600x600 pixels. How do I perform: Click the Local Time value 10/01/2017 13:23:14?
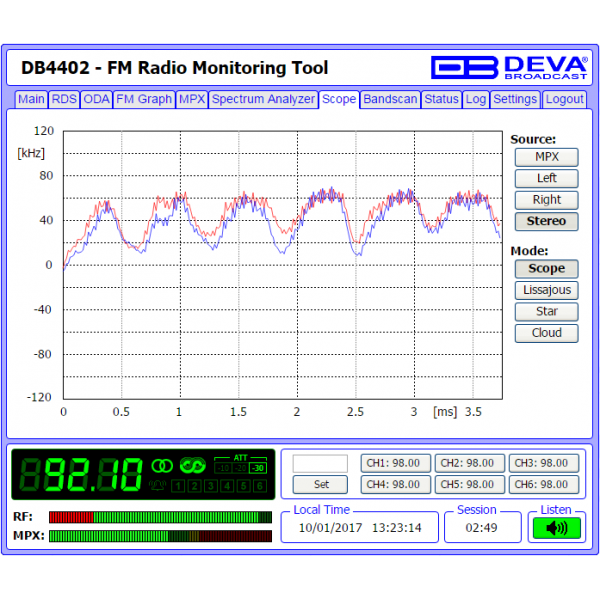tap(360, 528)
